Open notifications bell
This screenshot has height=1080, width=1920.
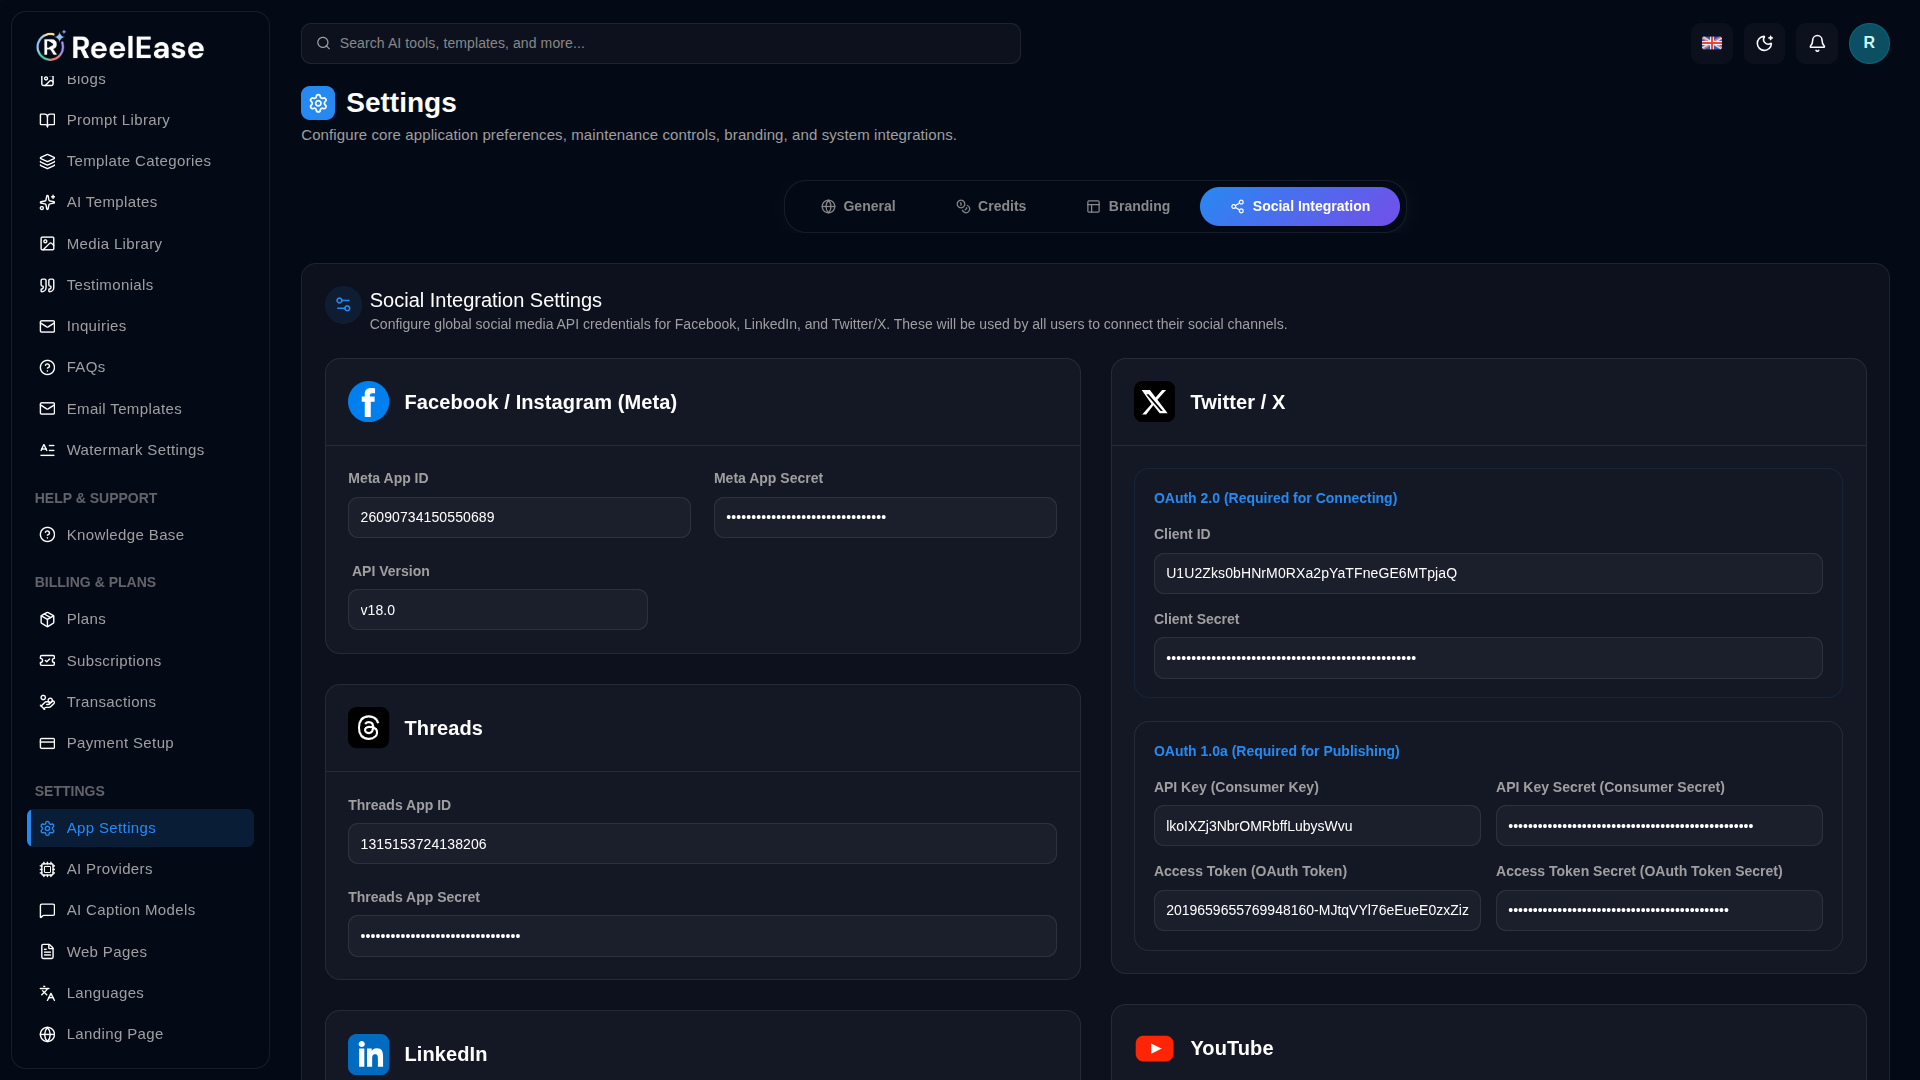1817,43
